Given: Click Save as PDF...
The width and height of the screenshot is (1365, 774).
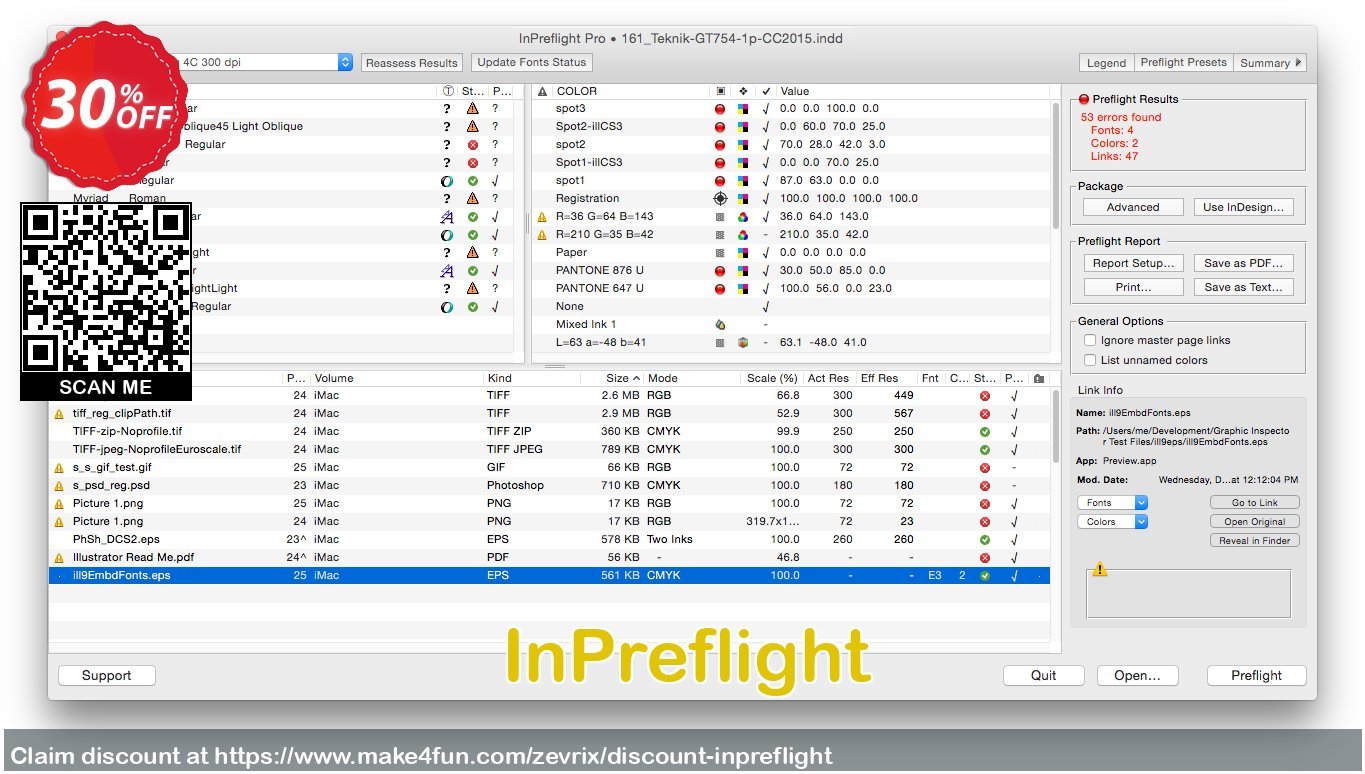Looking at the screenshot, I should [x=1243, y=263].
